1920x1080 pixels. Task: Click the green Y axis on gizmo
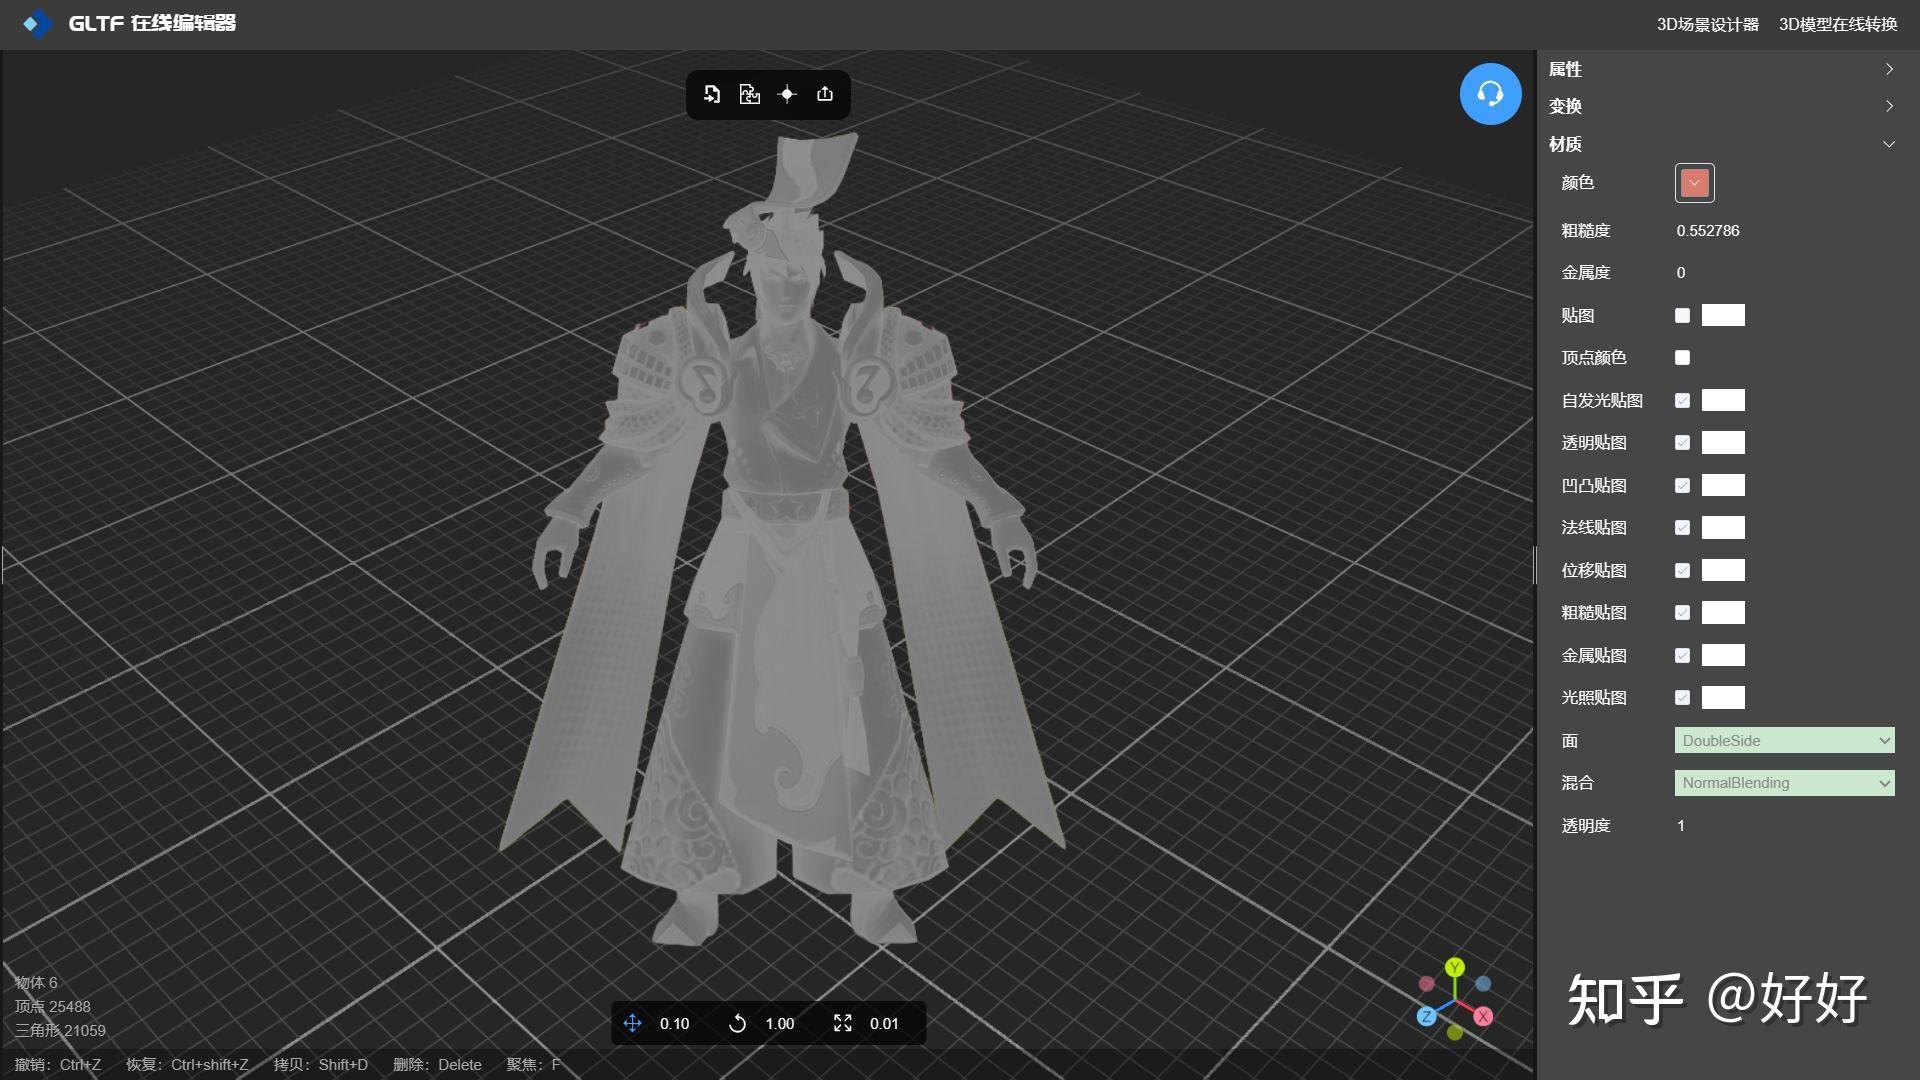1455,967
